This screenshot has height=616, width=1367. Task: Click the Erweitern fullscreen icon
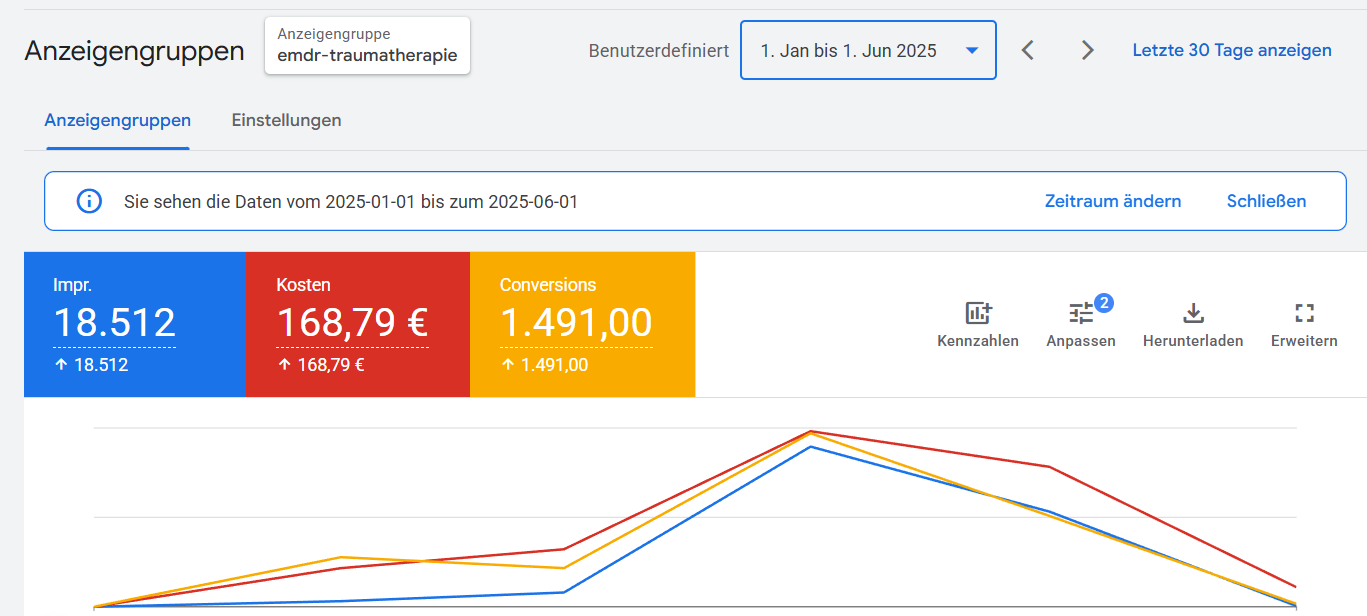[1304, 313]
